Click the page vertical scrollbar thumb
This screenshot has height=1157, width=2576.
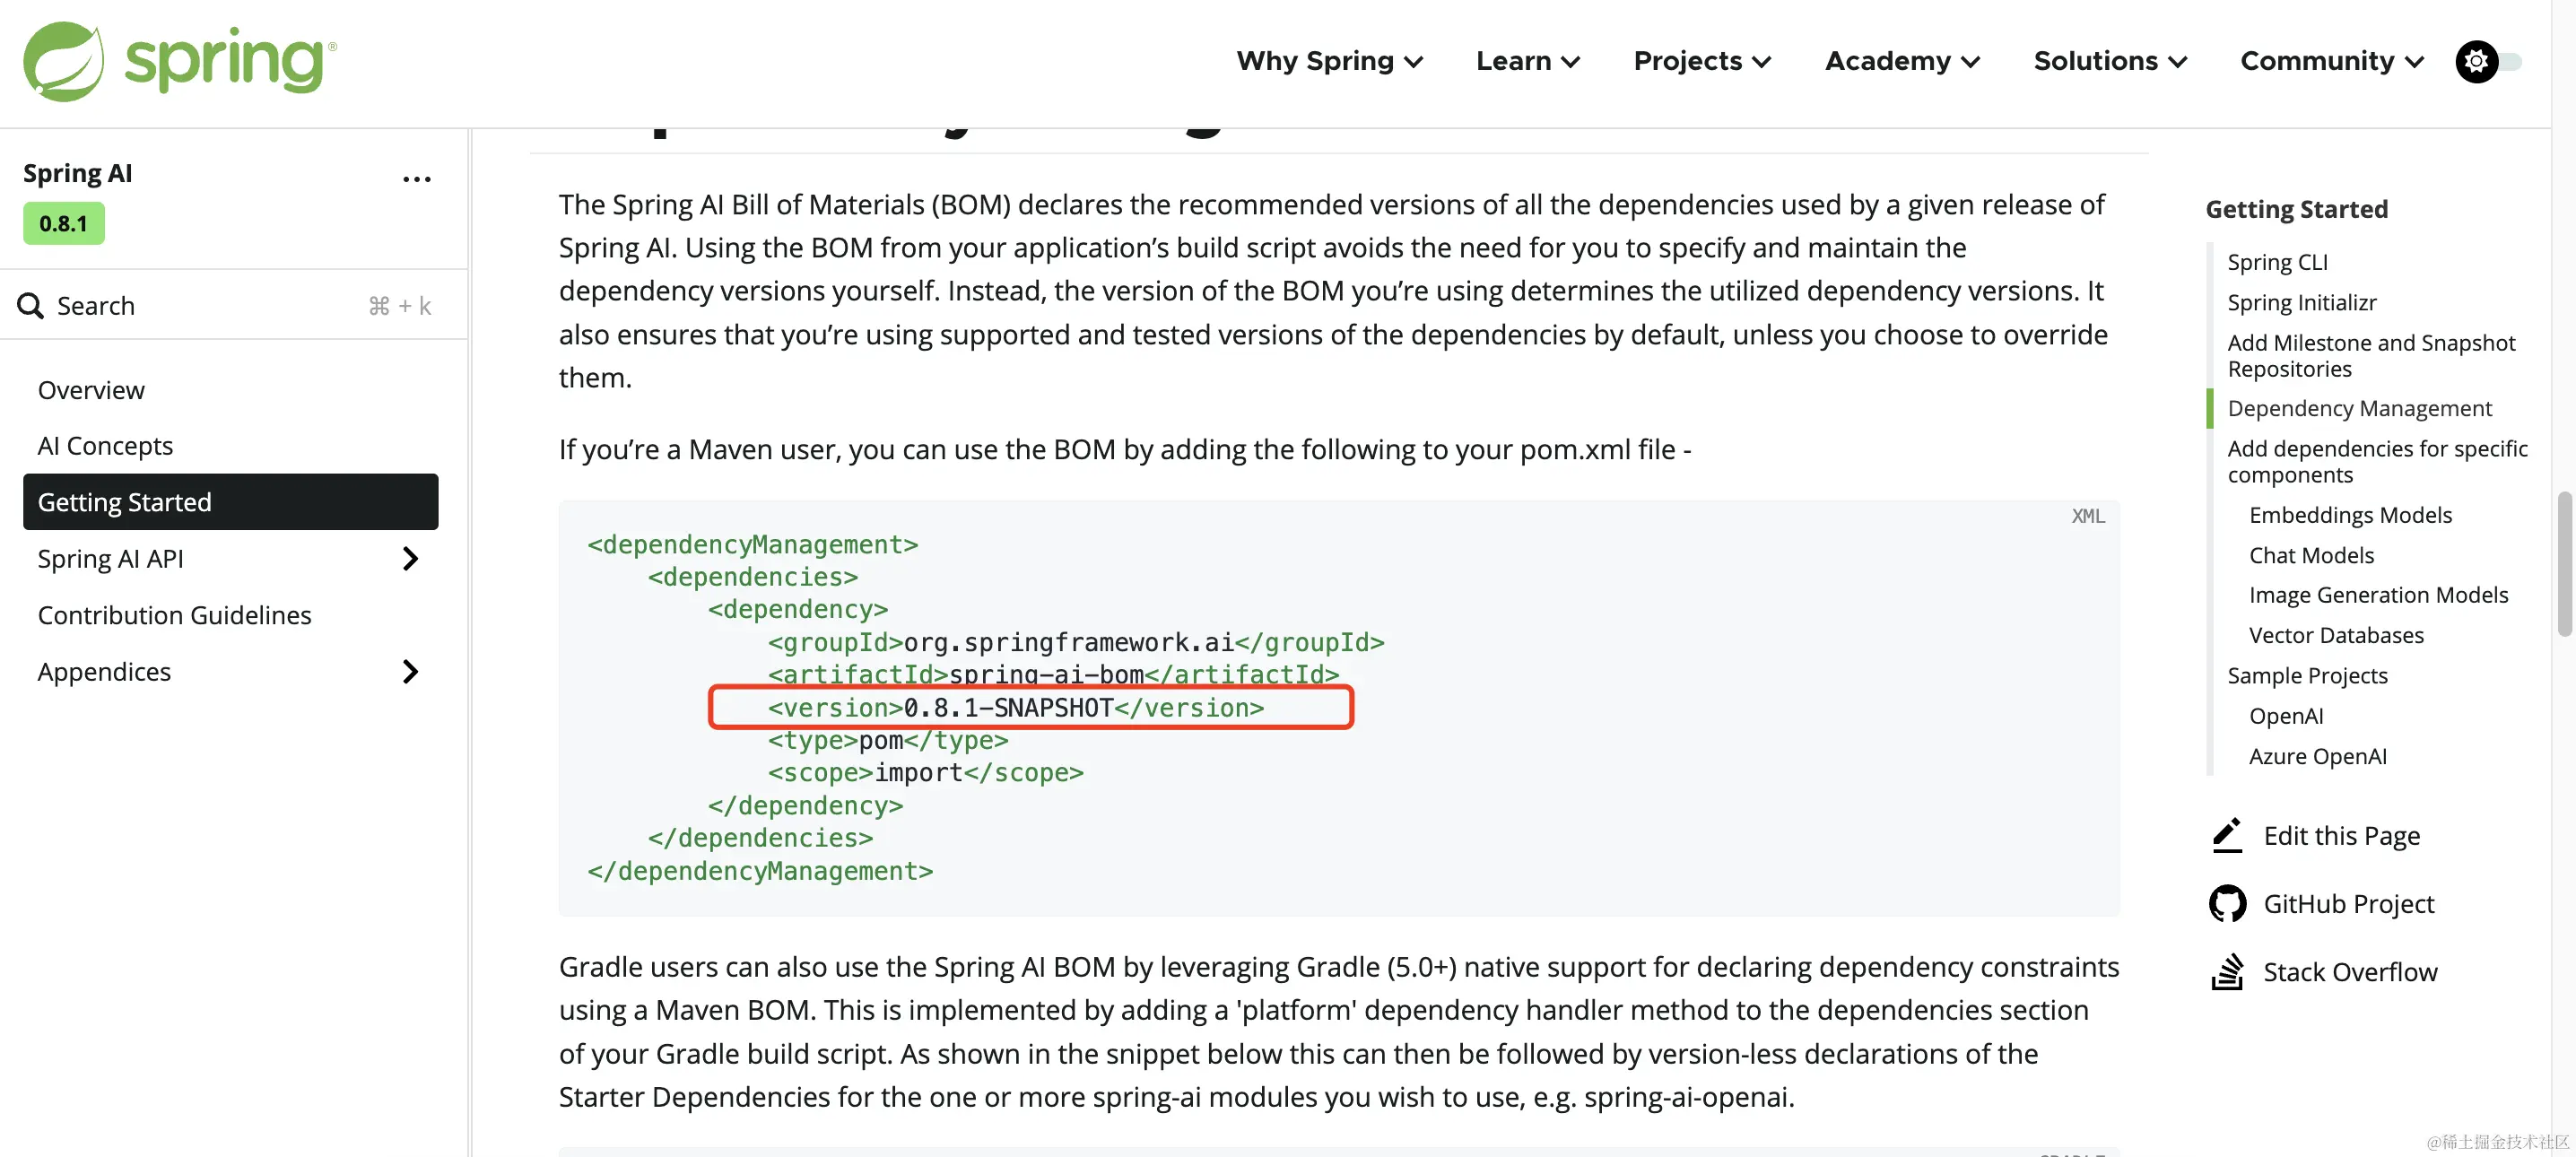(2564, 564)
